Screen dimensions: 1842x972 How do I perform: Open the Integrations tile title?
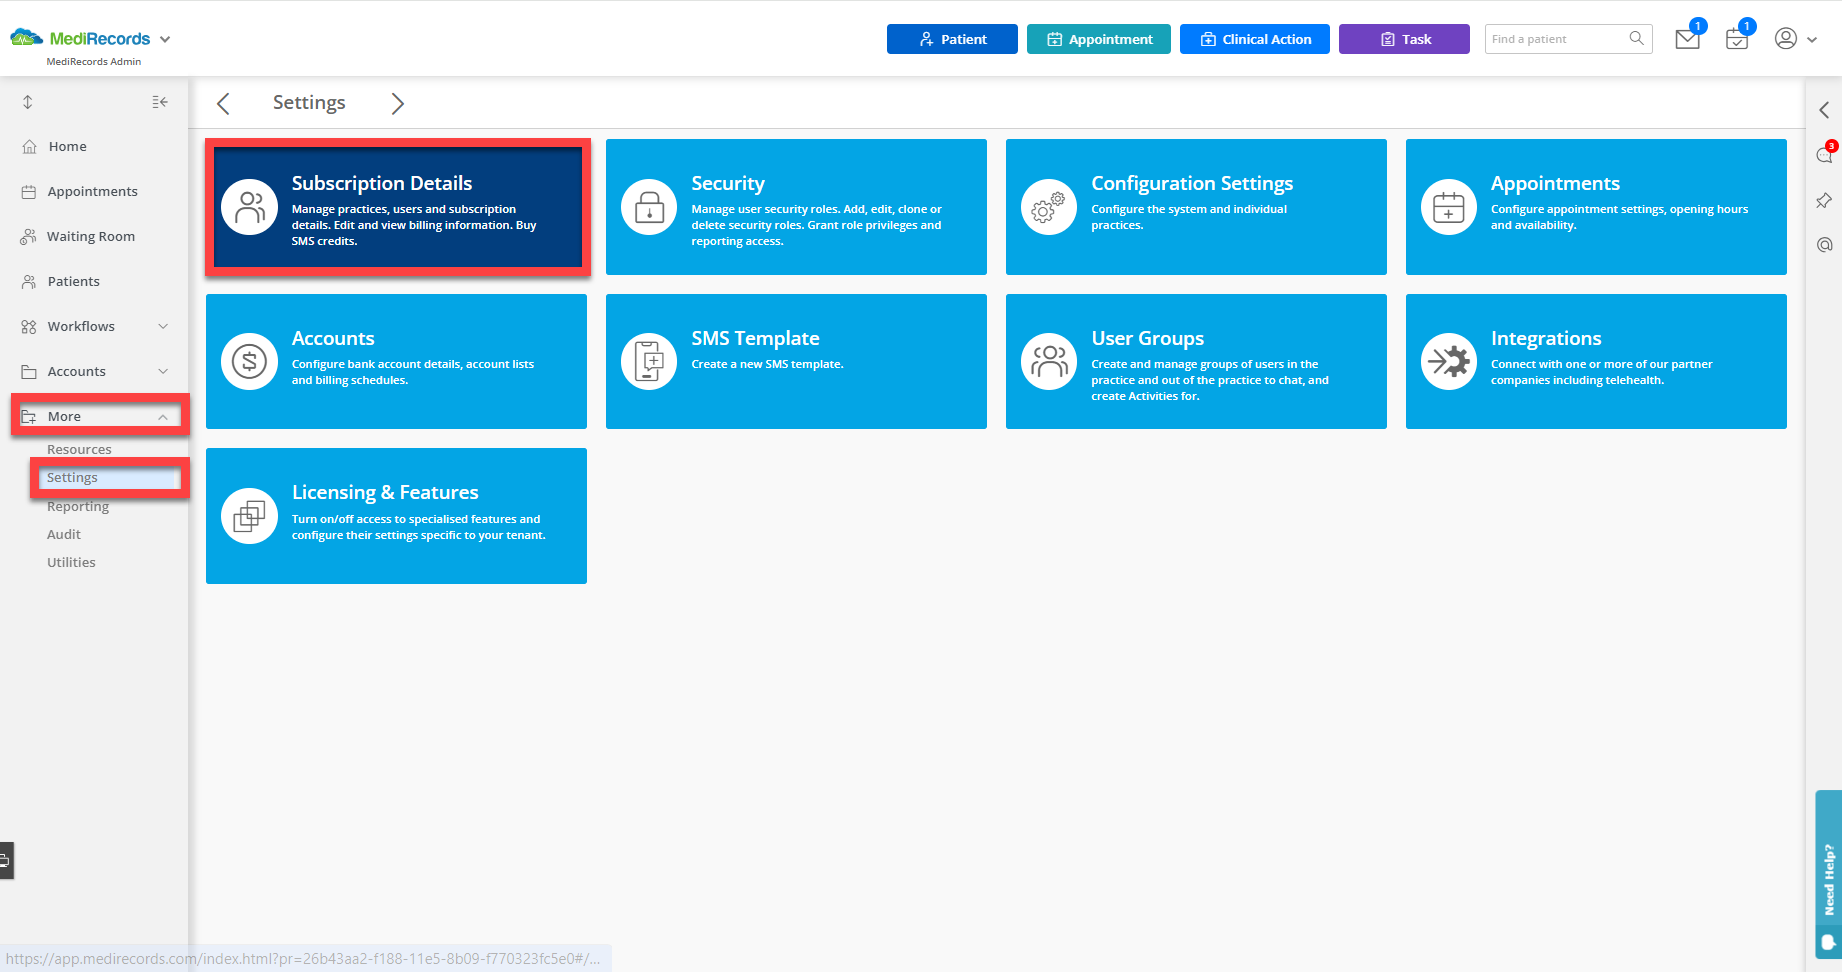click(1546, 338)
